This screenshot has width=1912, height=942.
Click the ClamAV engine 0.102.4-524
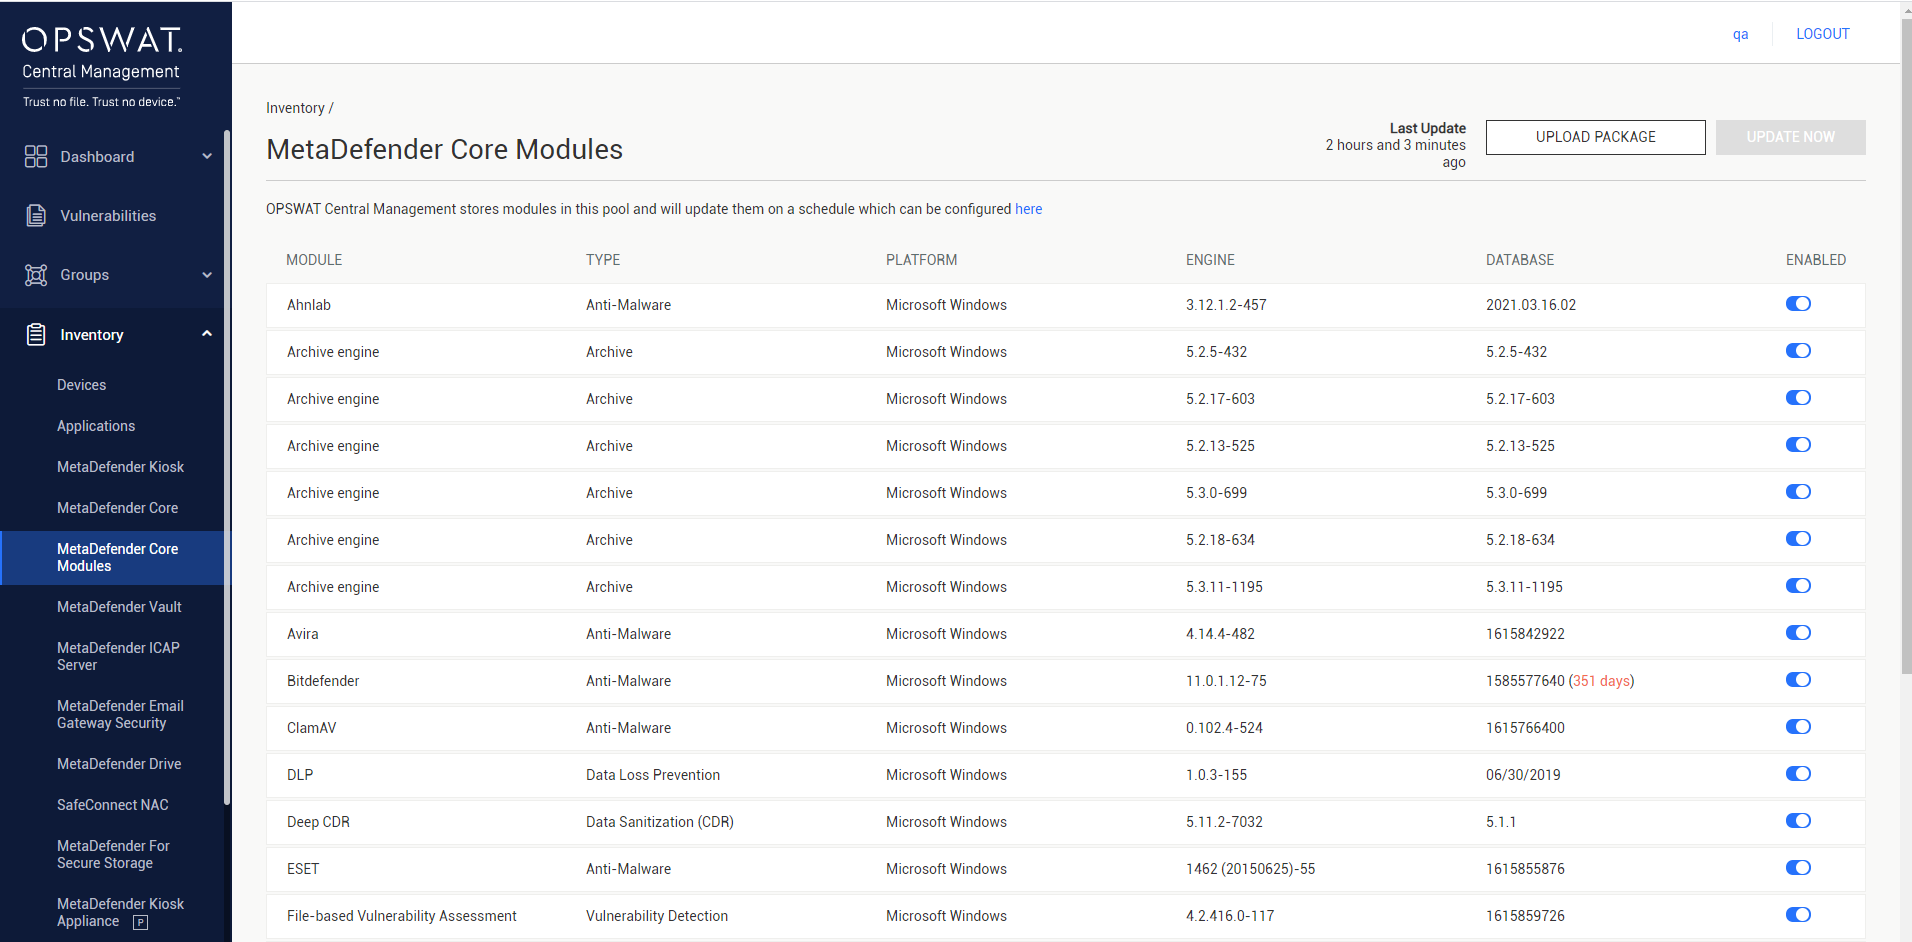click(x=1224, y=728)
